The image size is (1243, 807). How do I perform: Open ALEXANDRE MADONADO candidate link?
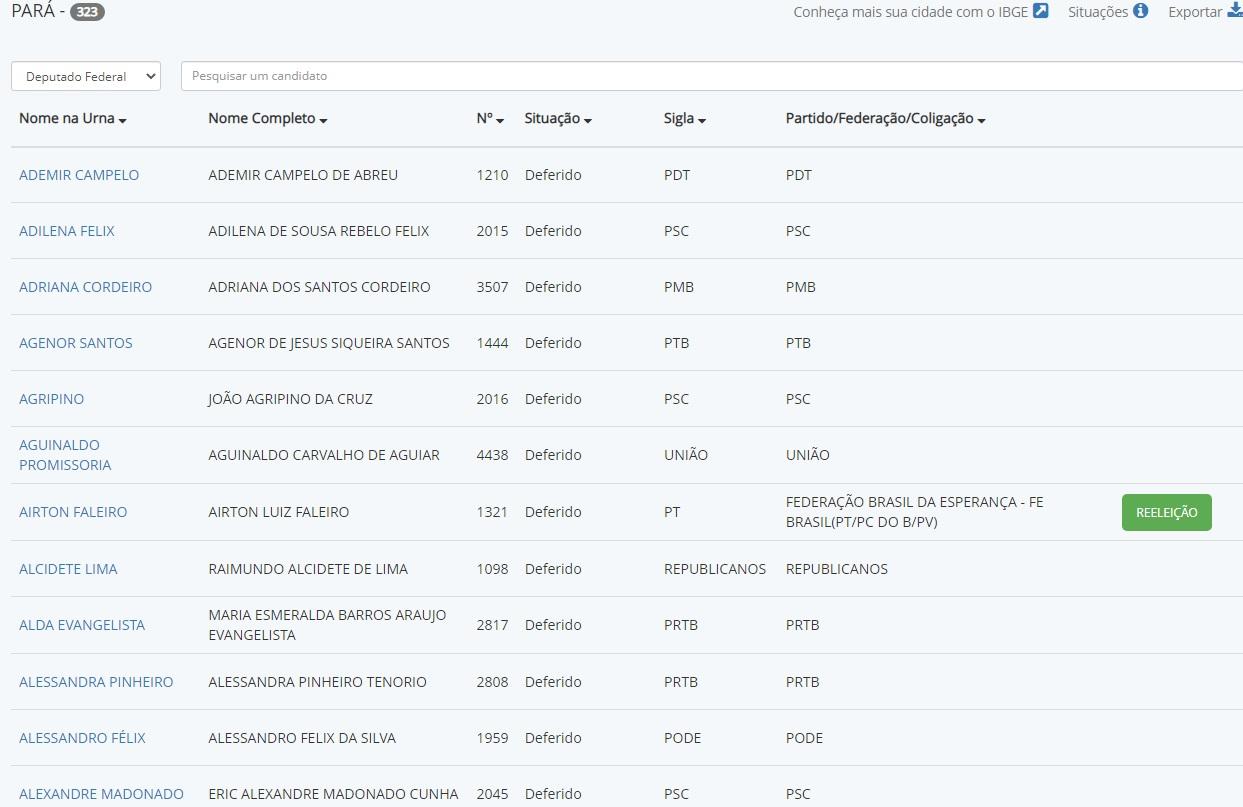pyautogui.click(x=101, y=794)
